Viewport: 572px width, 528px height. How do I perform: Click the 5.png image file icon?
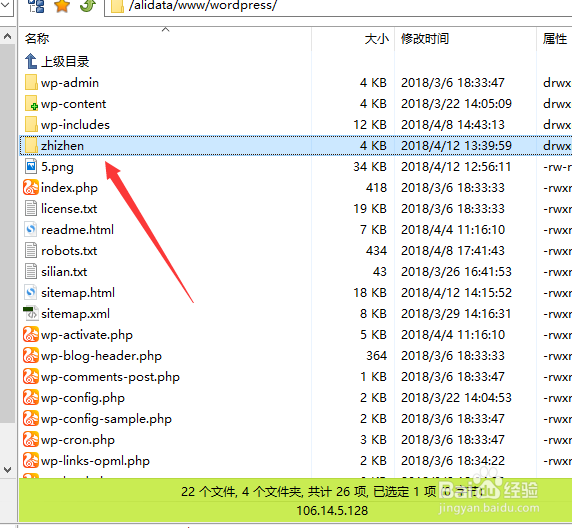31,166
